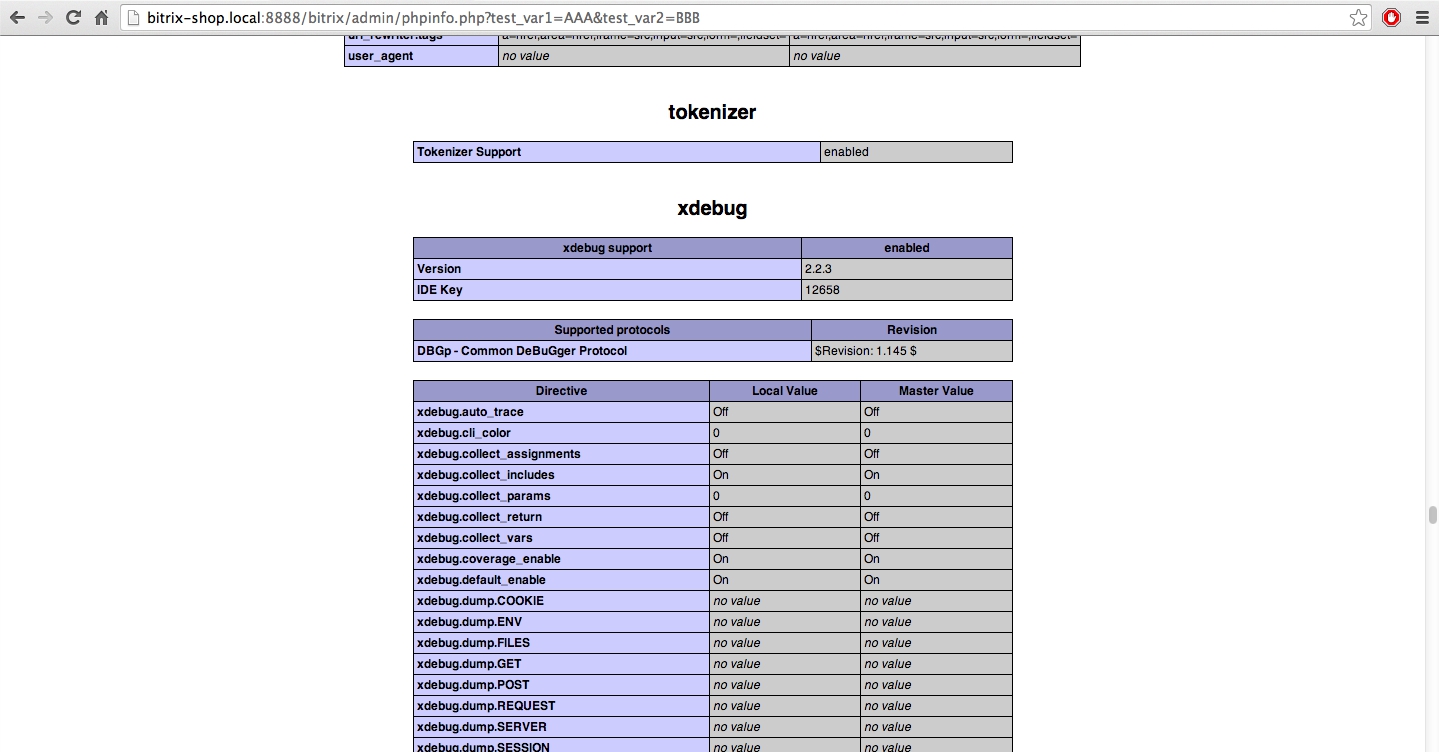Select the 'xdebug.cli_color' directive
The height and width of the screenshot is (752, 1439).
point(561,433)
